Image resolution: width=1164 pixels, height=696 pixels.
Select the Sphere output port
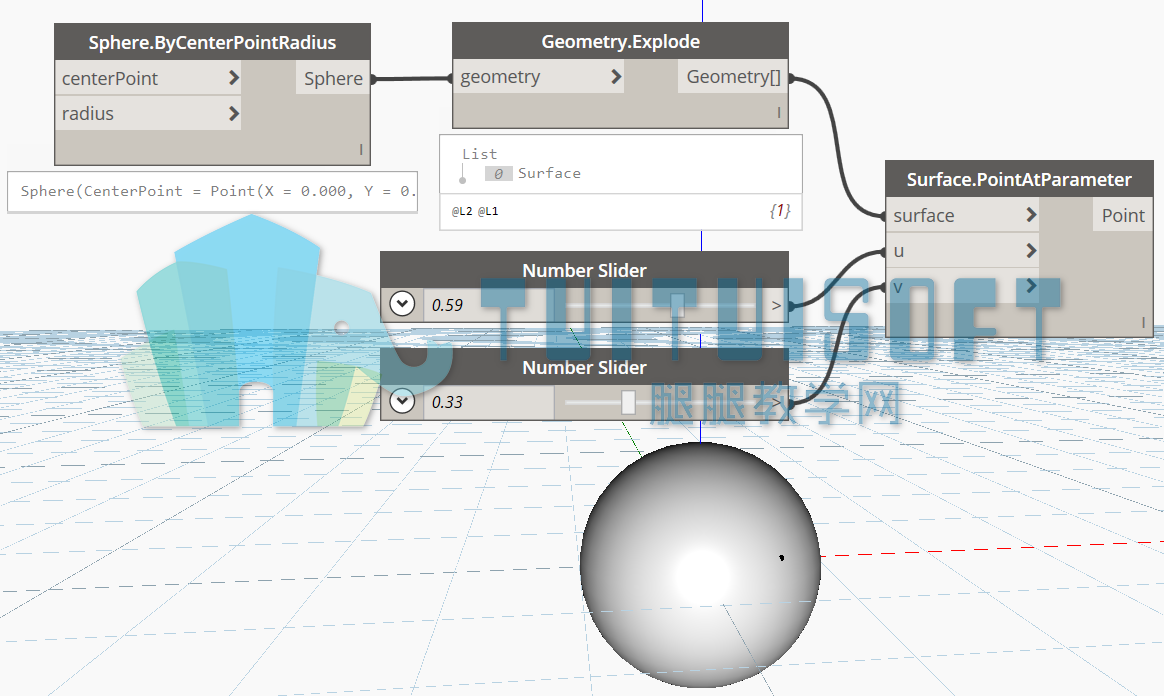(x=333, y=78)
